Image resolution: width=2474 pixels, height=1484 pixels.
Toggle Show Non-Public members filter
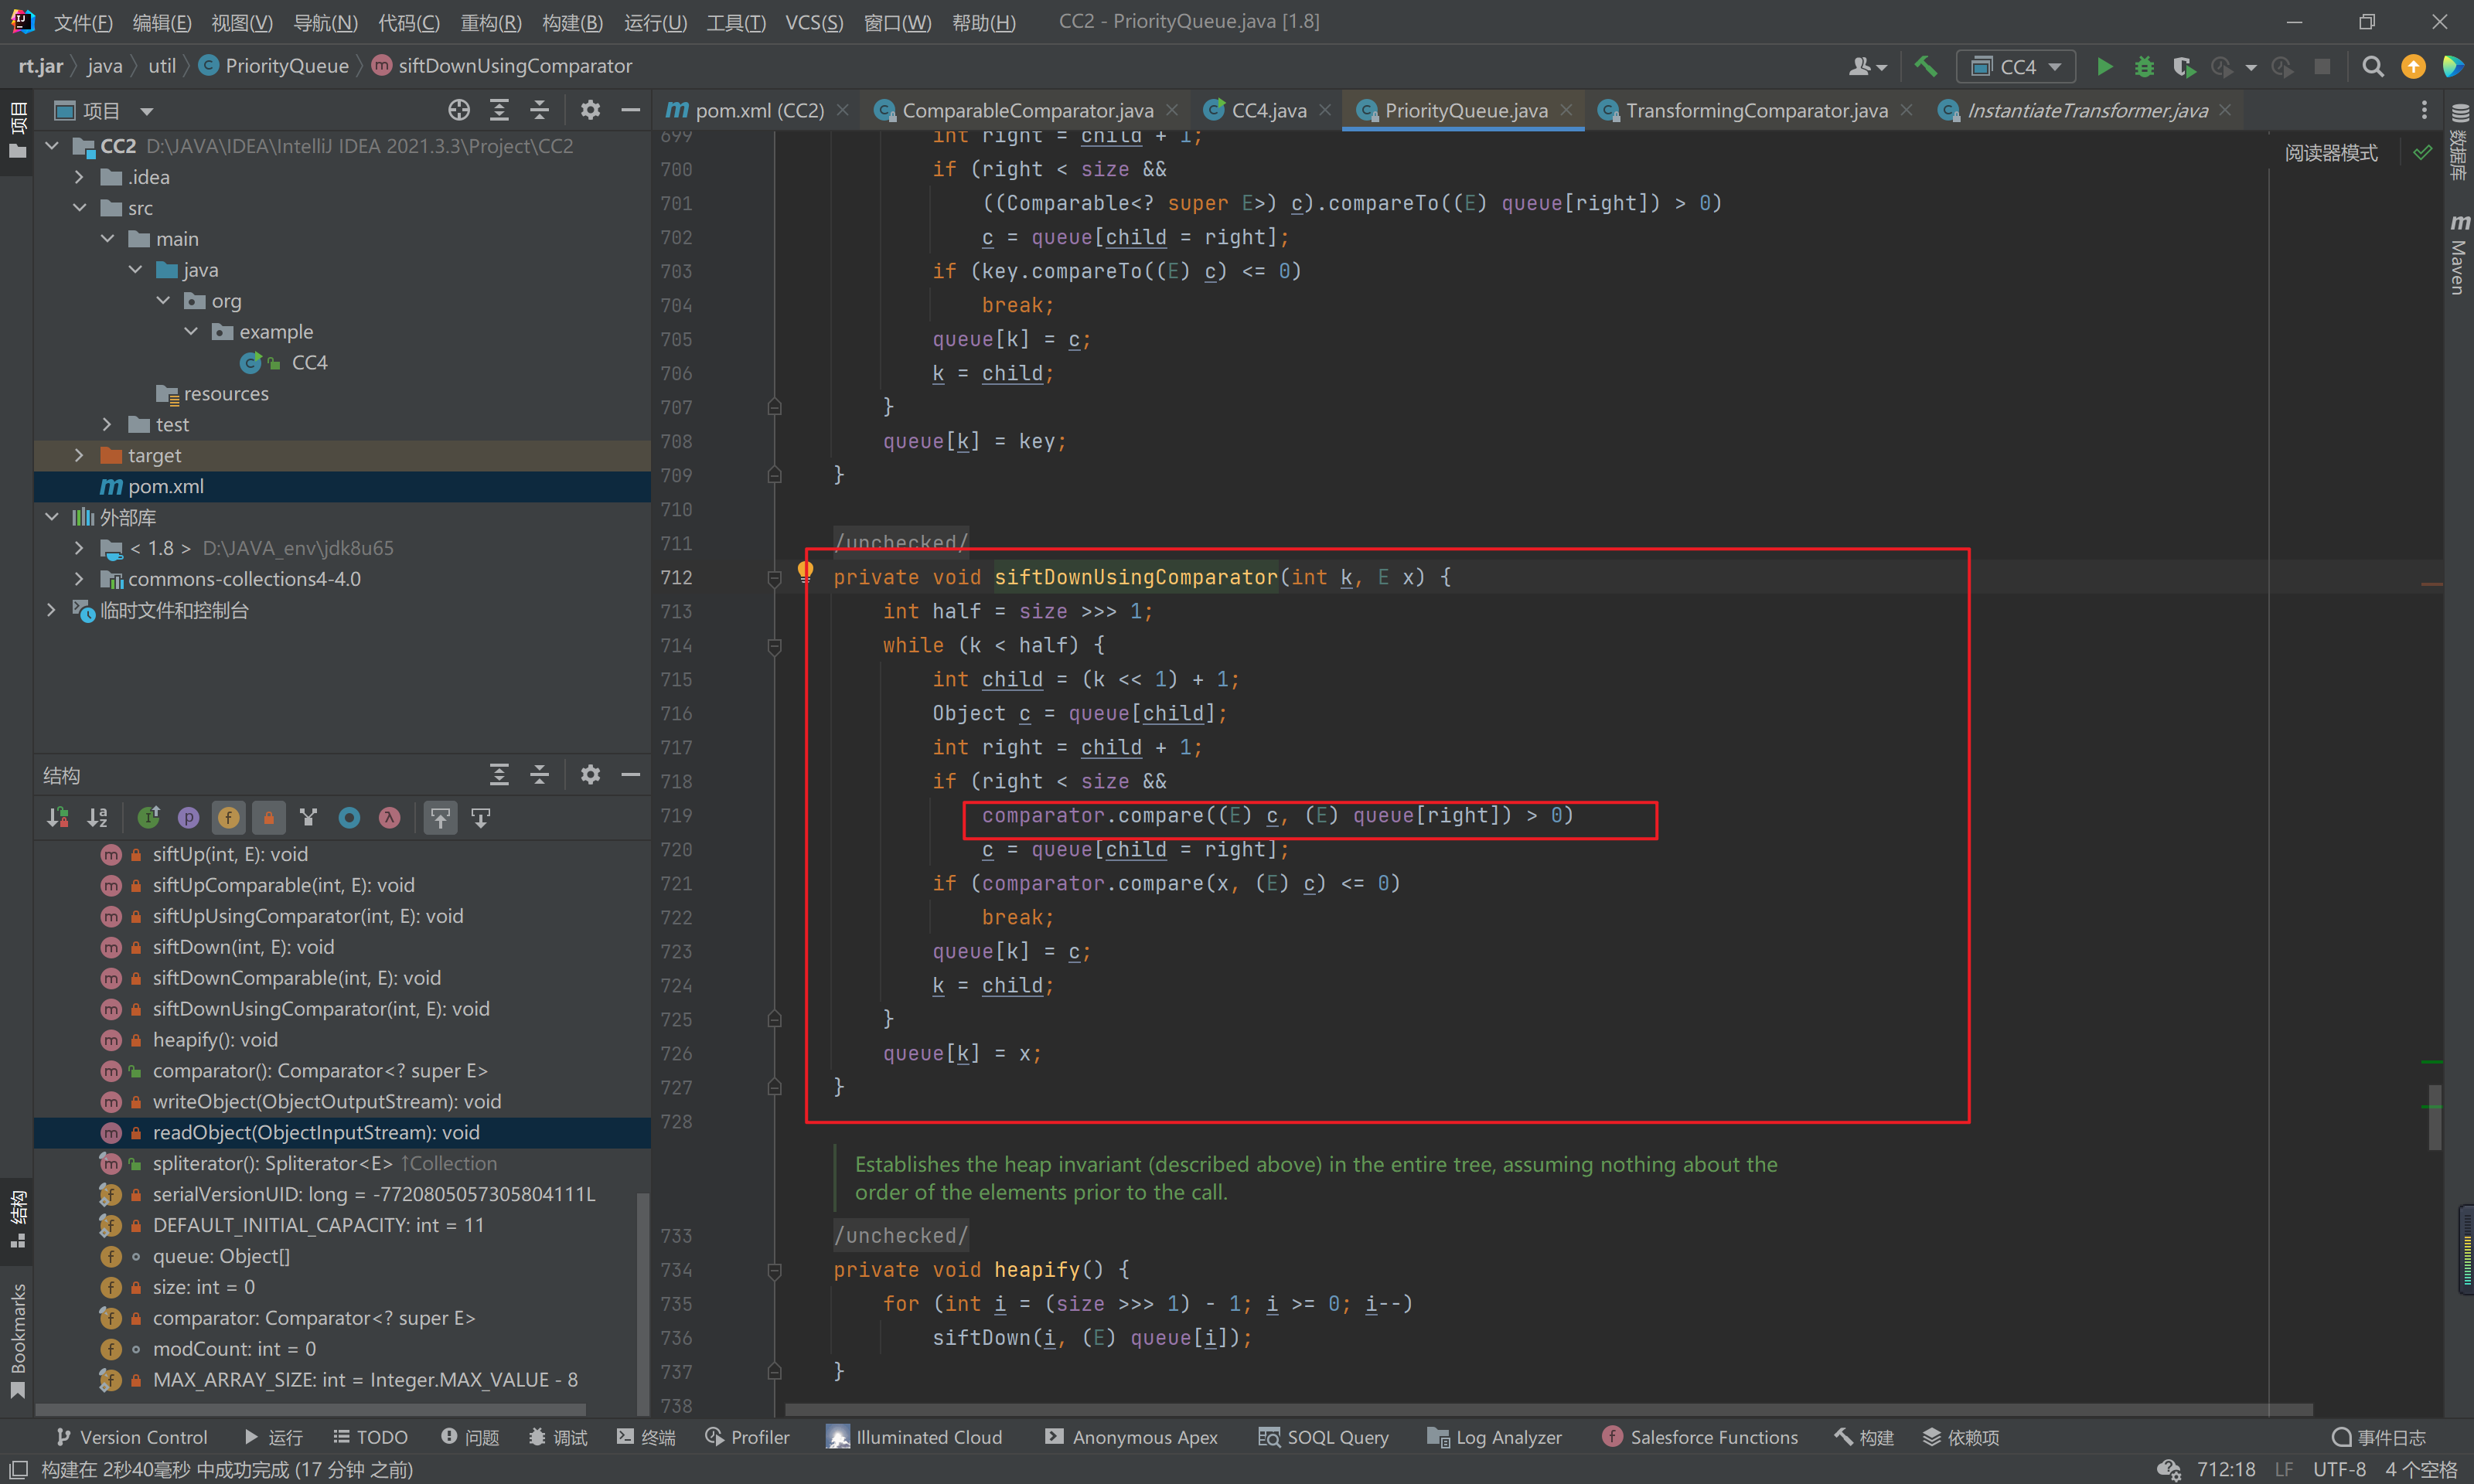[x=268, y=818]
